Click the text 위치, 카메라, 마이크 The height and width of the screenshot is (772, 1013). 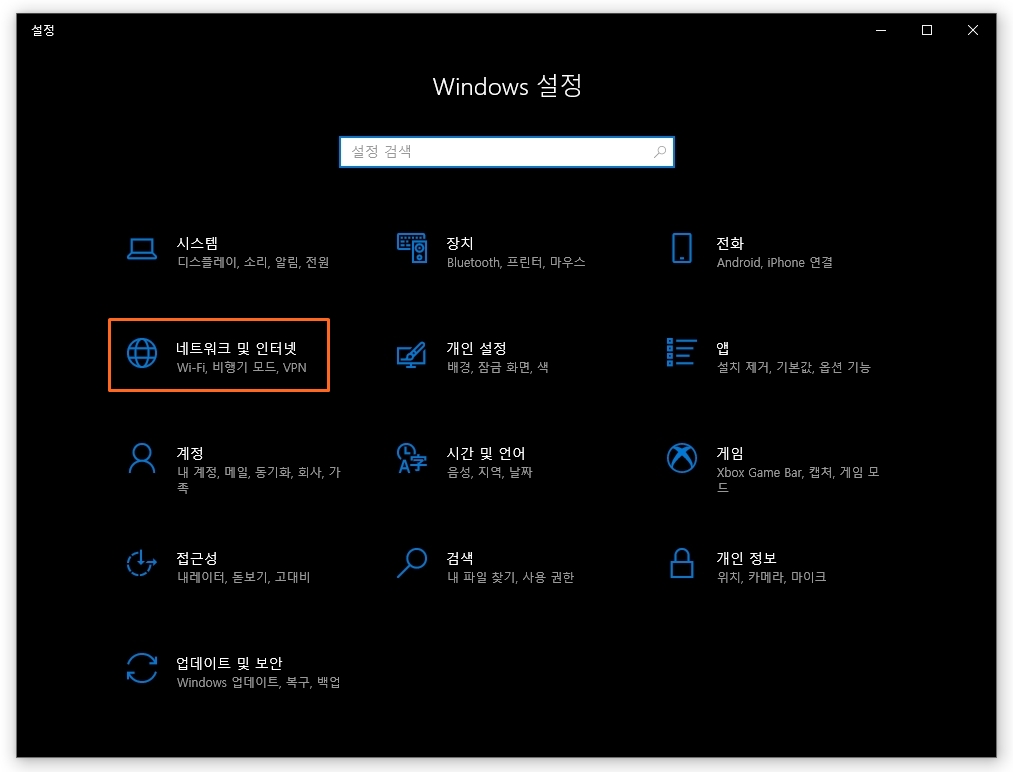[771, 577]
